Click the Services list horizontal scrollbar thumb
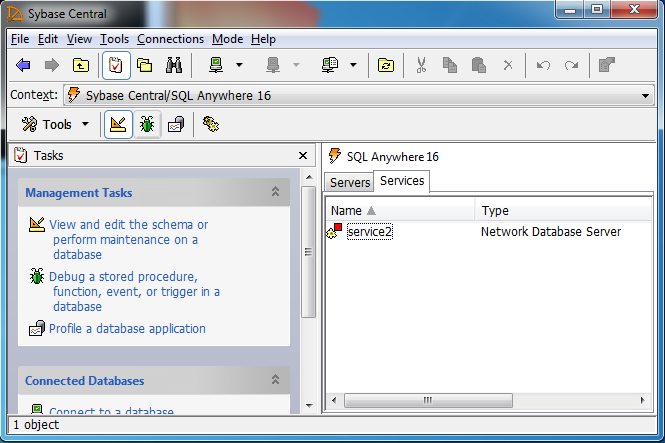This screenshot has height=443, width=665. pos(428,400)
